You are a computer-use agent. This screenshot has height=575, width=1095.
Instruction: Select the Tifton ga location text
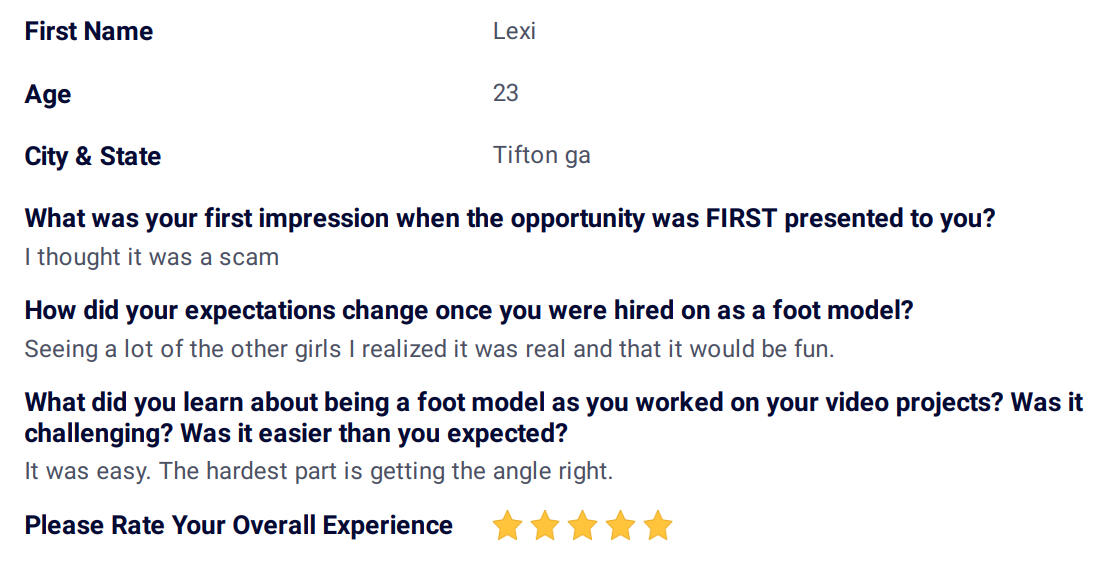[x=541, y=155]
